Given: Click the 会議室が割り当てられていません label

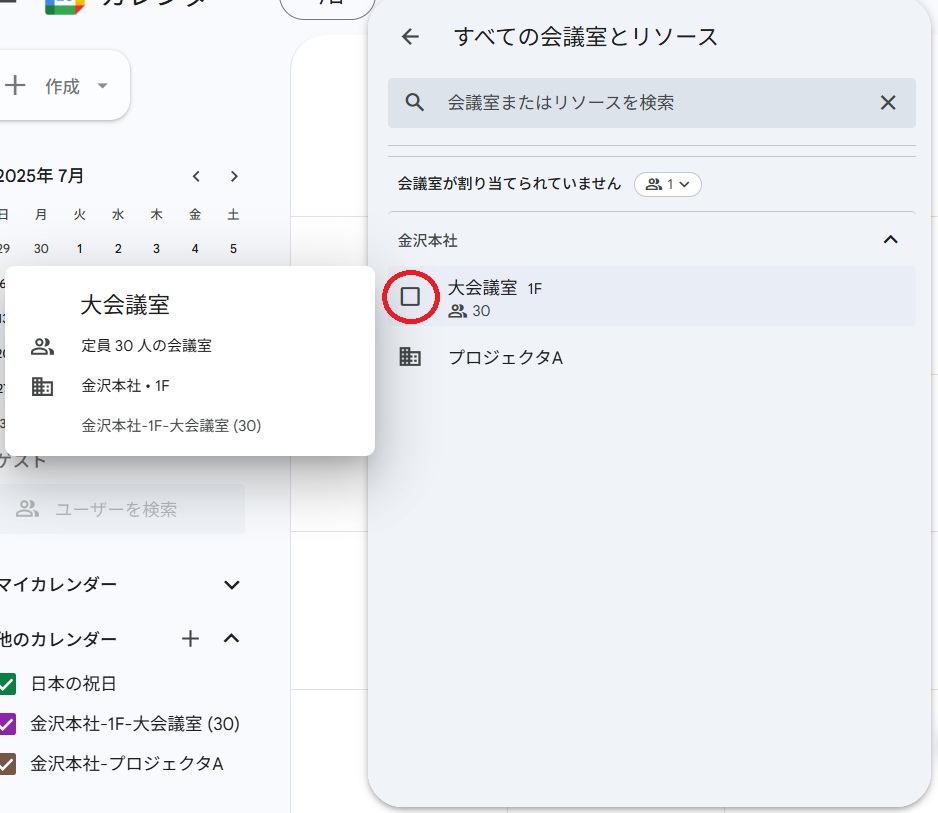Looking at the screenshot, I should point(509,184).
